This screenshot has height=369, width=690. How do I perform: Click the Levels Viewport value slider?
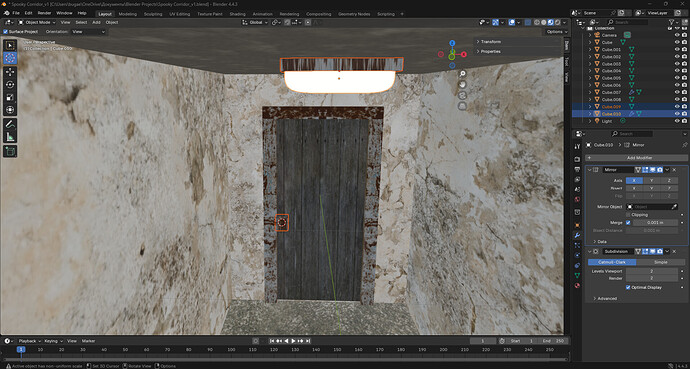coord(652,271)
